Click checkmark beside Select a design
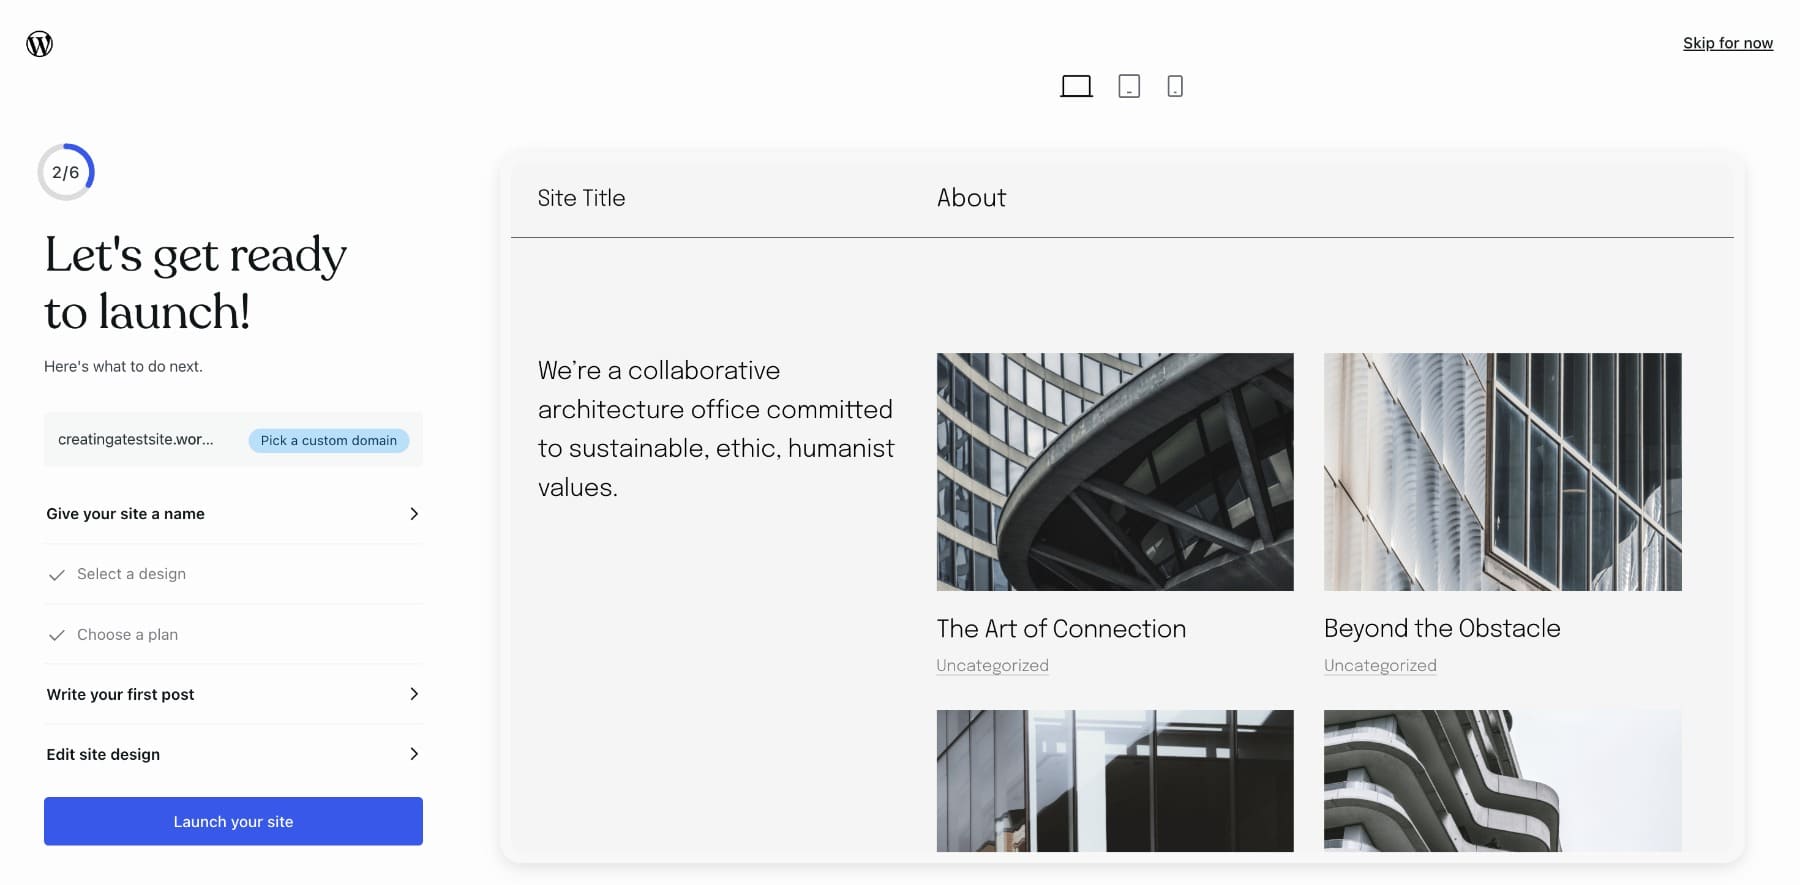The image size is (1800, 885). (x=57, y=575)
